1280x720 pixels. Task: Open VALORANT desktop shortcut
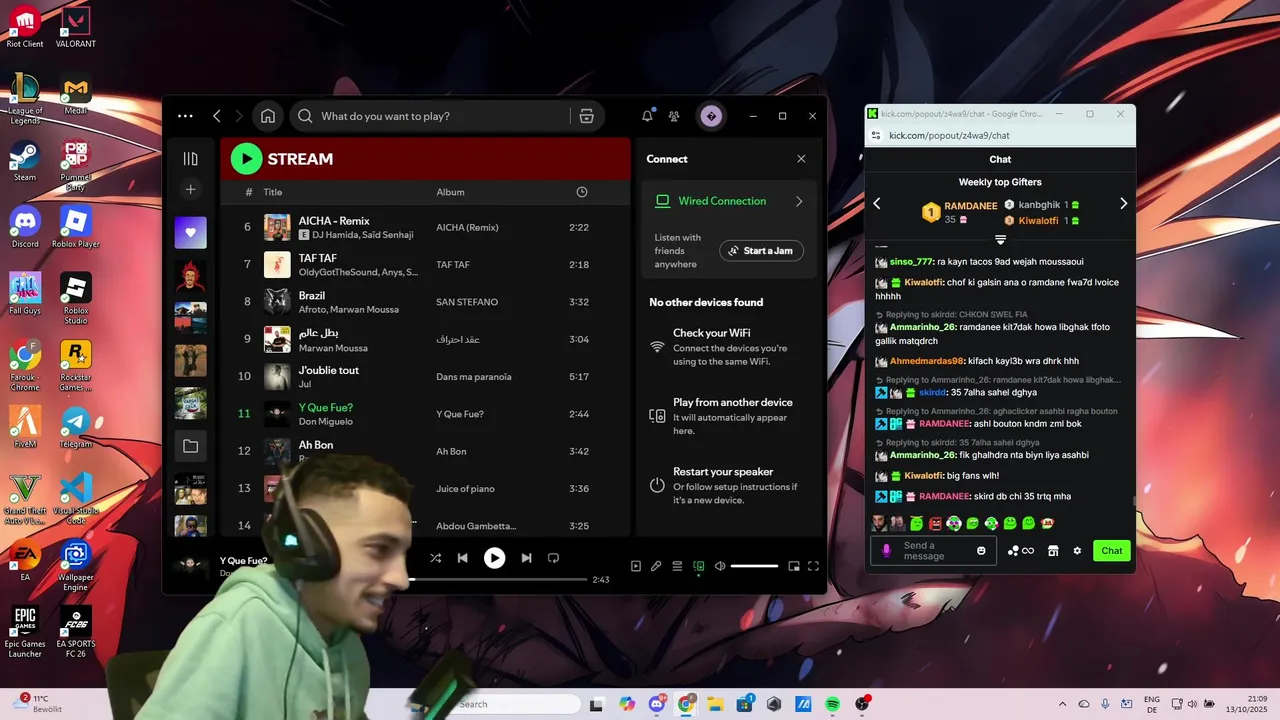pyautogui.click(x=76, y=27)
